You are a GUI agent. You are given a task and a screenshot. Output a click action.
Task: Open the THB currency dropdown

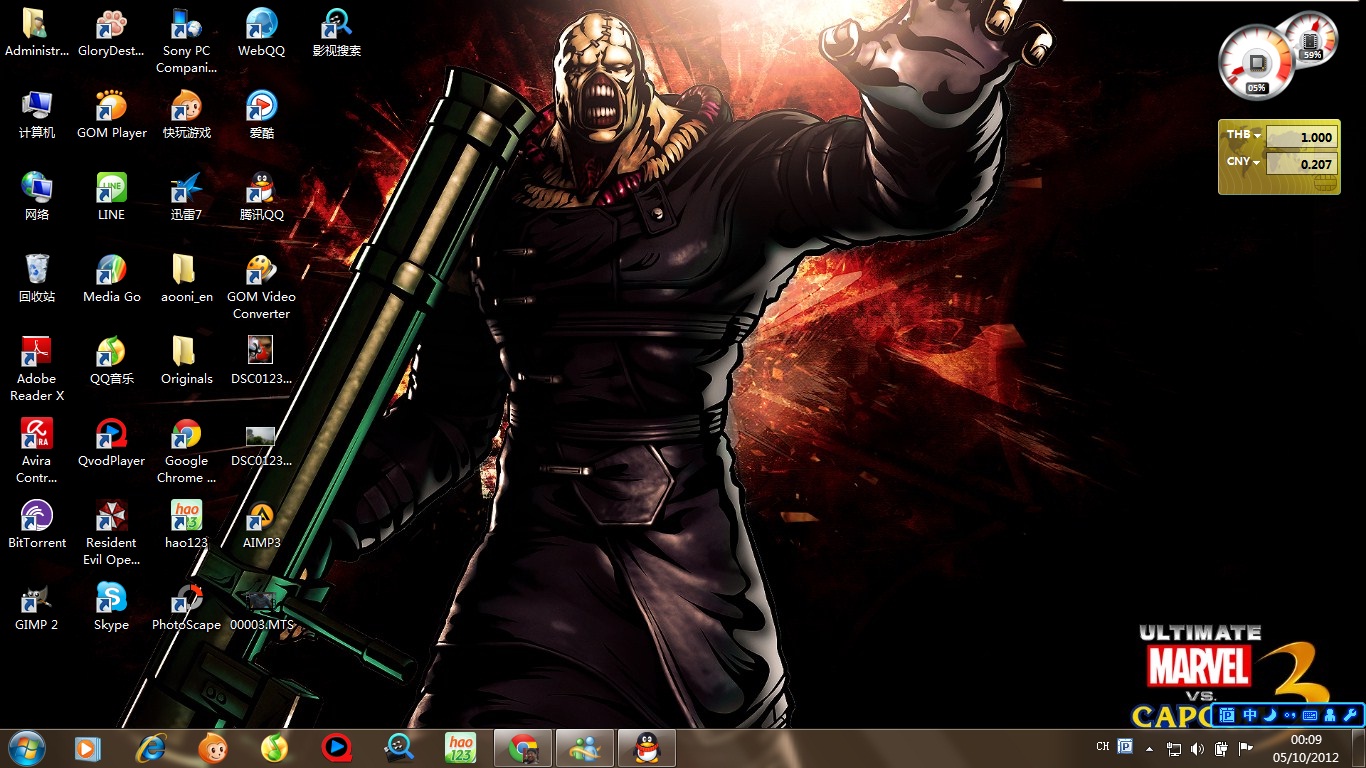pos(1244,135)
